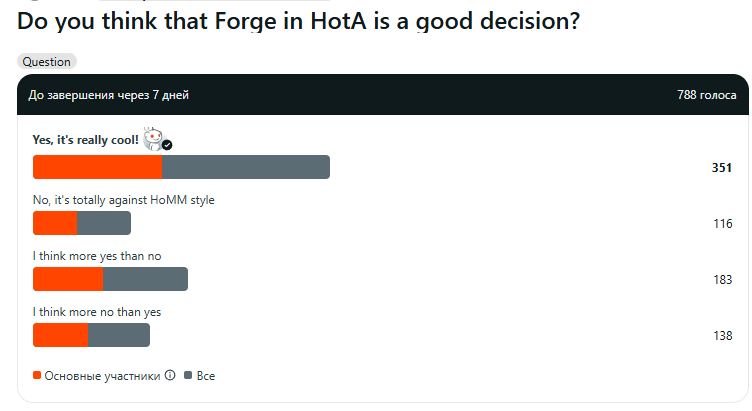This screenshot has height=411, width=752.
Task: Click orange segment of the 351-vote bar
Action: (97, 167)
